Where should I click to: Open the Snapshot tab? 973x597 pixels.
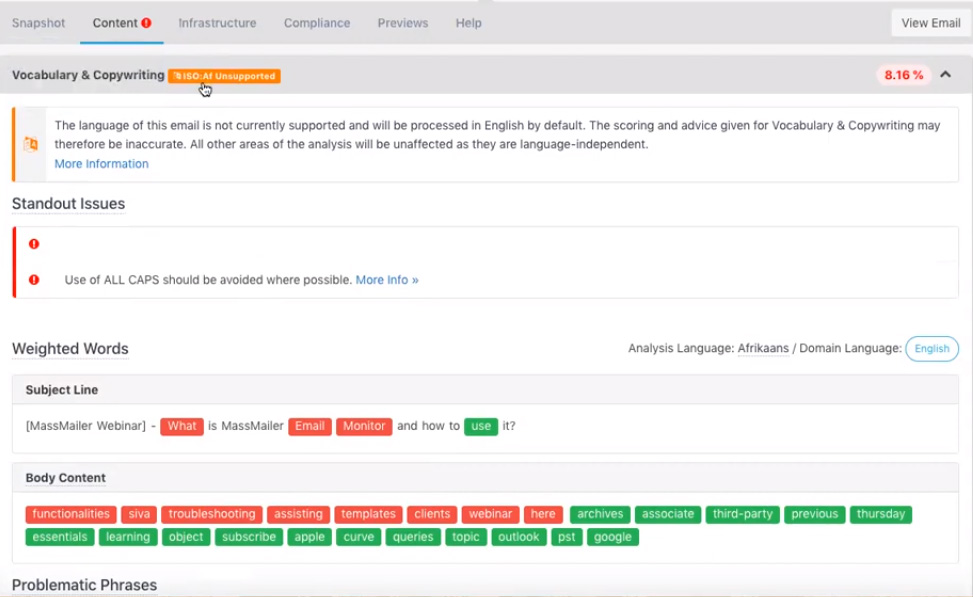tap(38, 23)
